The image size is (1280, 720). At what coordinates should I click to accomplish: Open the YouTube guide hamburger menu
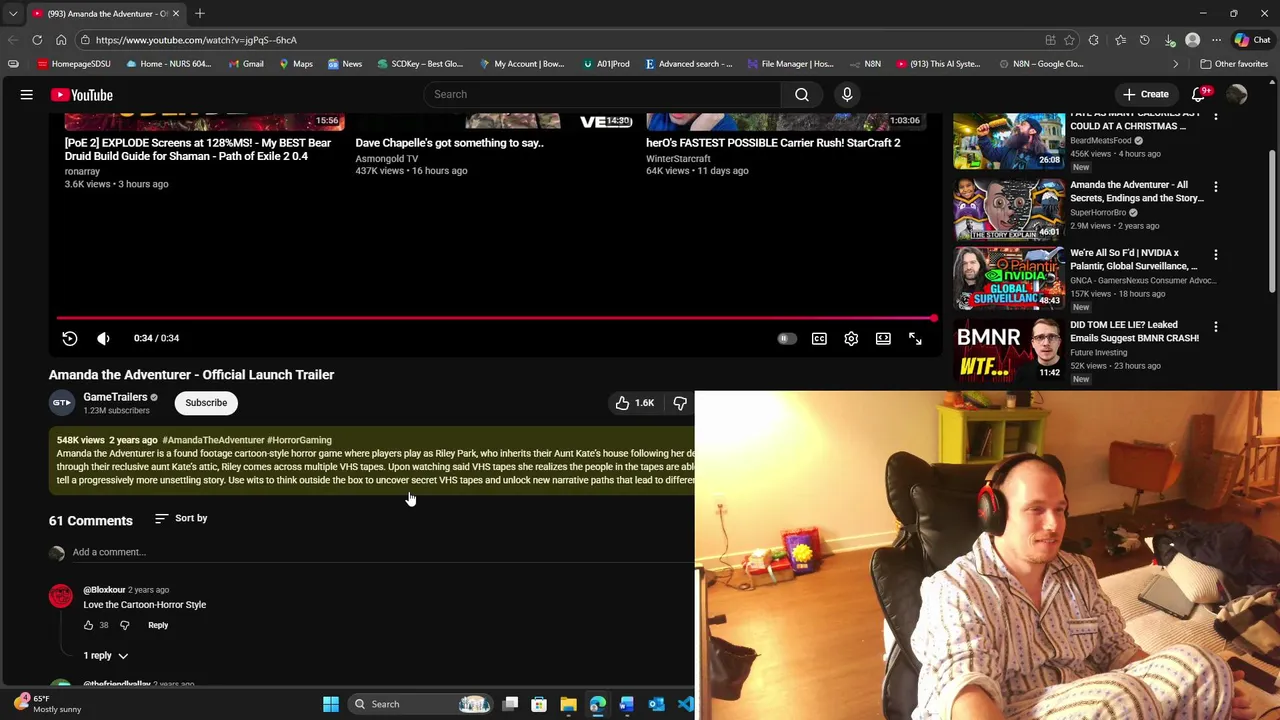click(x=27, y=95)
